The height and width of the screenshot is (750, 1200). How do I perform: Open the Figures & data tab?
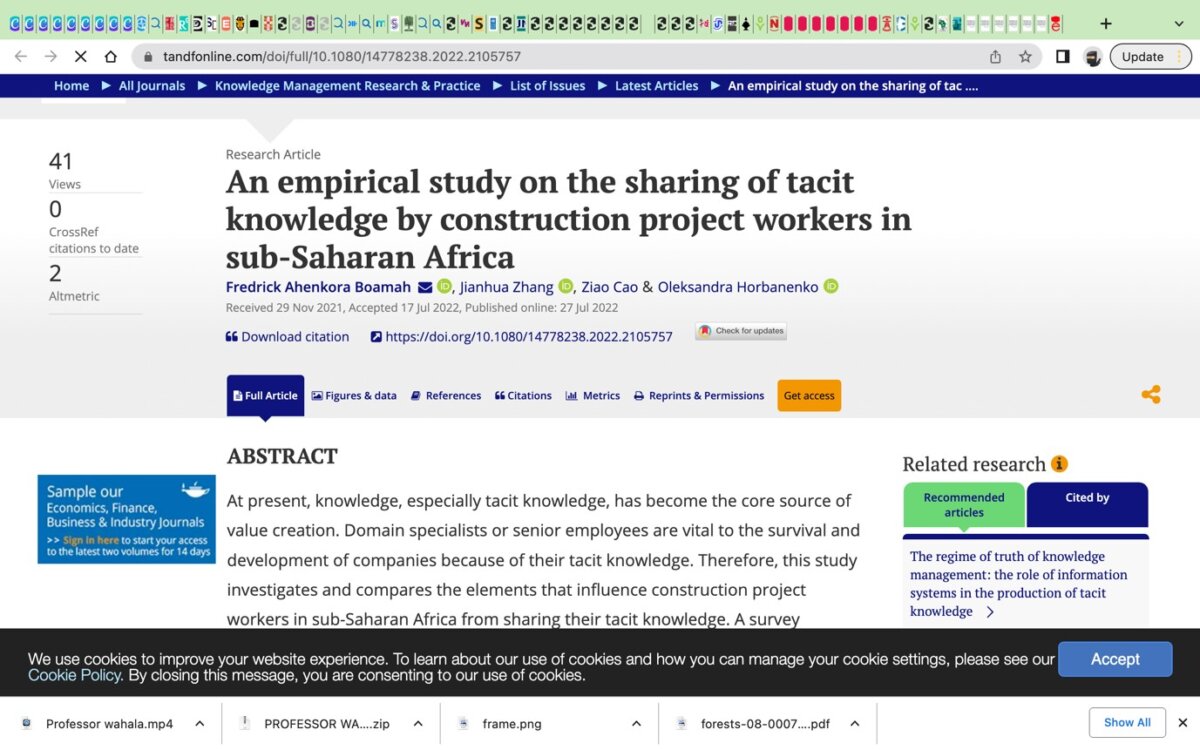(354, 396)
